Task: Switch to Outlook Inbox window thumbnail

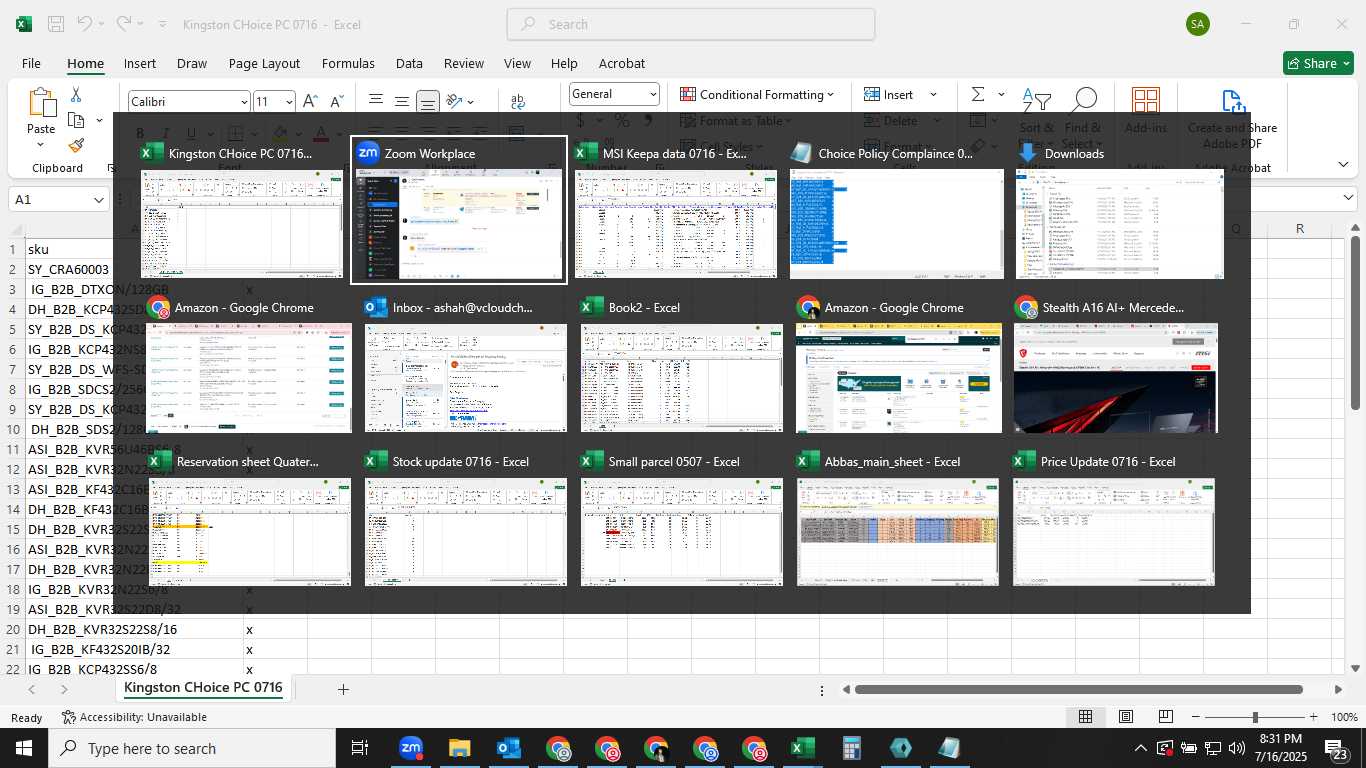Action: (466, 365)
